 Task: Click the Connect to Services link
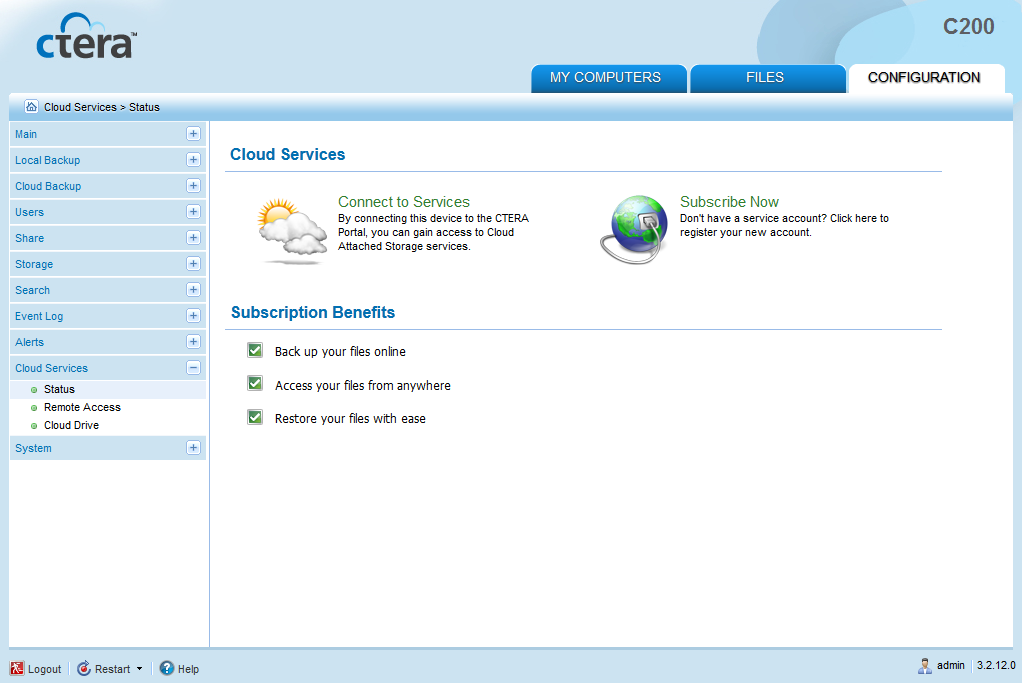403,202
